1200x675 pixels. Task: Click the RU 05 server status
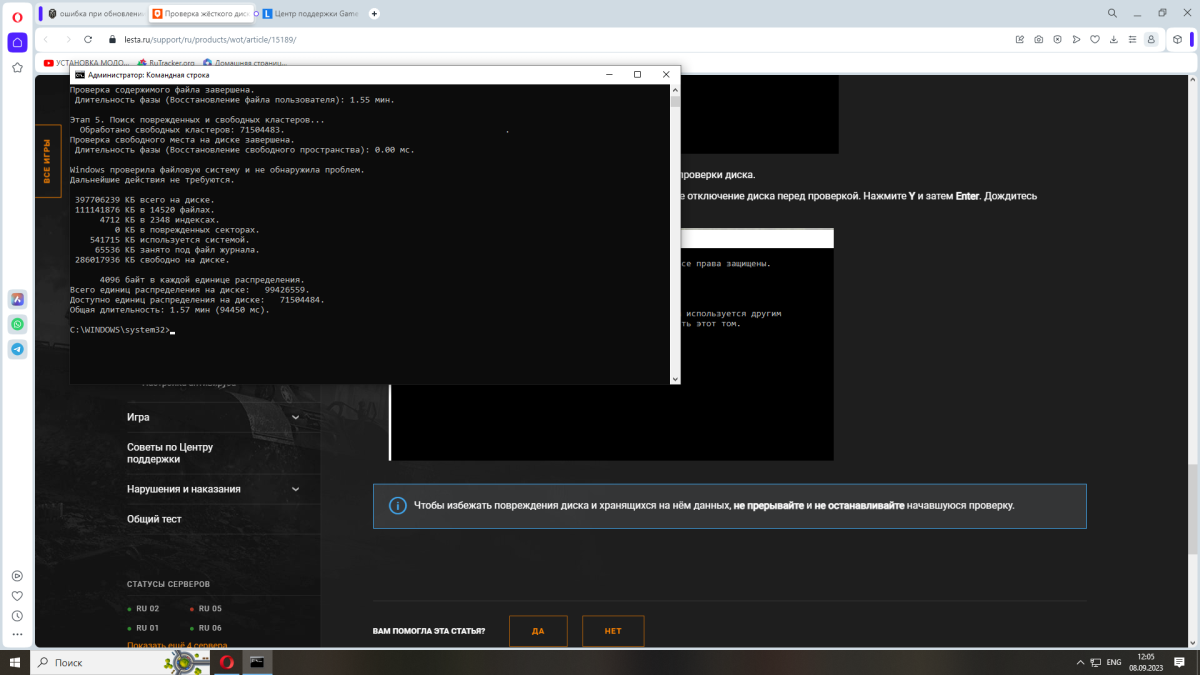pos(205,609)
